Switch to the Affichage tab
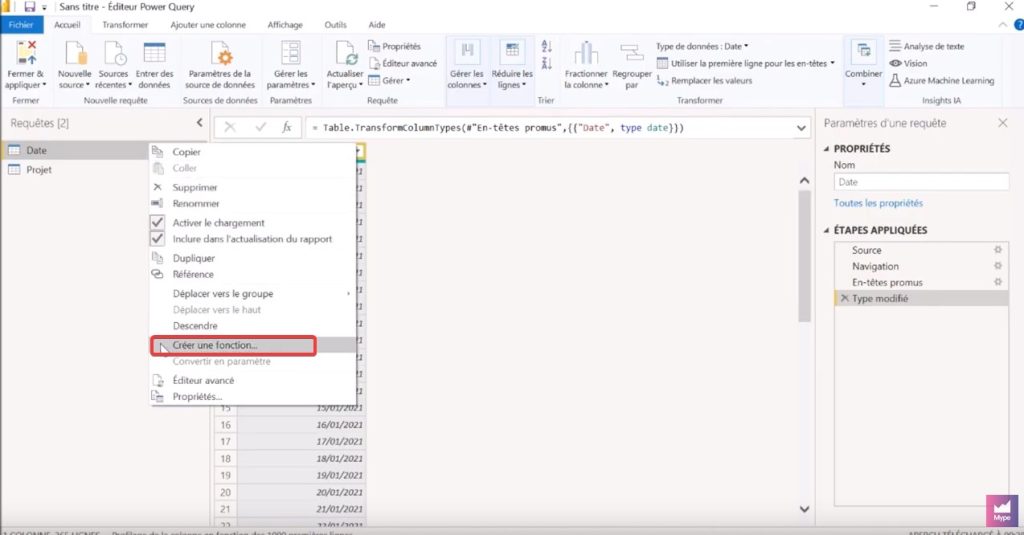 (x=285, y=25)
